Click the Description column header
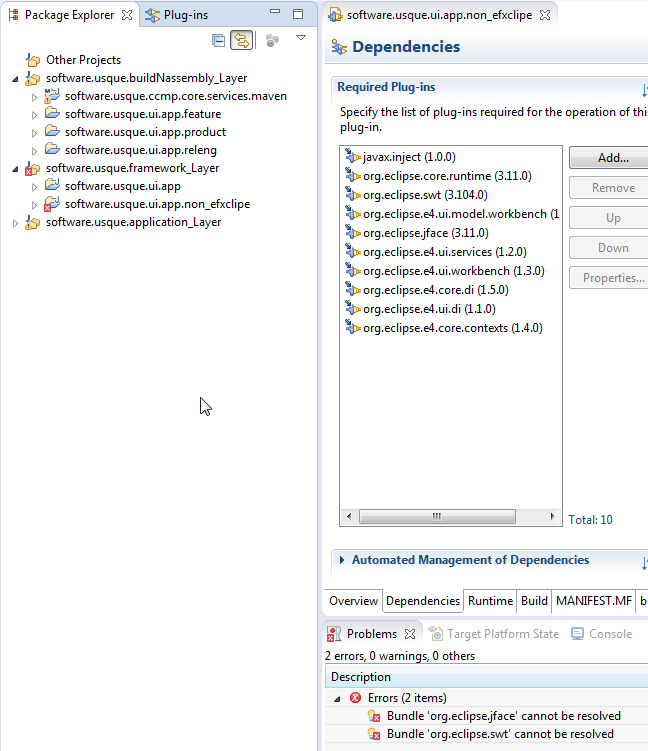 pyautogui.click(x=486, y=677)
